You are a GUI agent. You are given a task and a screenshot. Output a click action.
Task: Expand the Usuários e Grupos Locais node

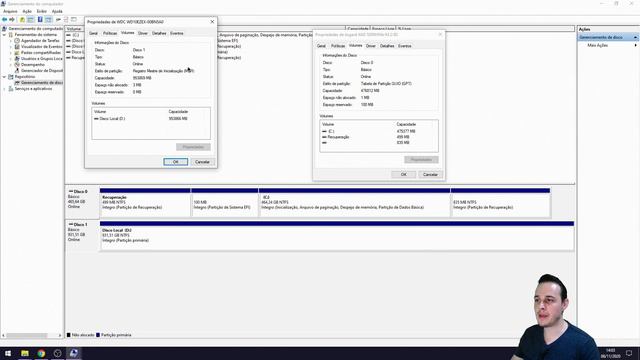11,59
